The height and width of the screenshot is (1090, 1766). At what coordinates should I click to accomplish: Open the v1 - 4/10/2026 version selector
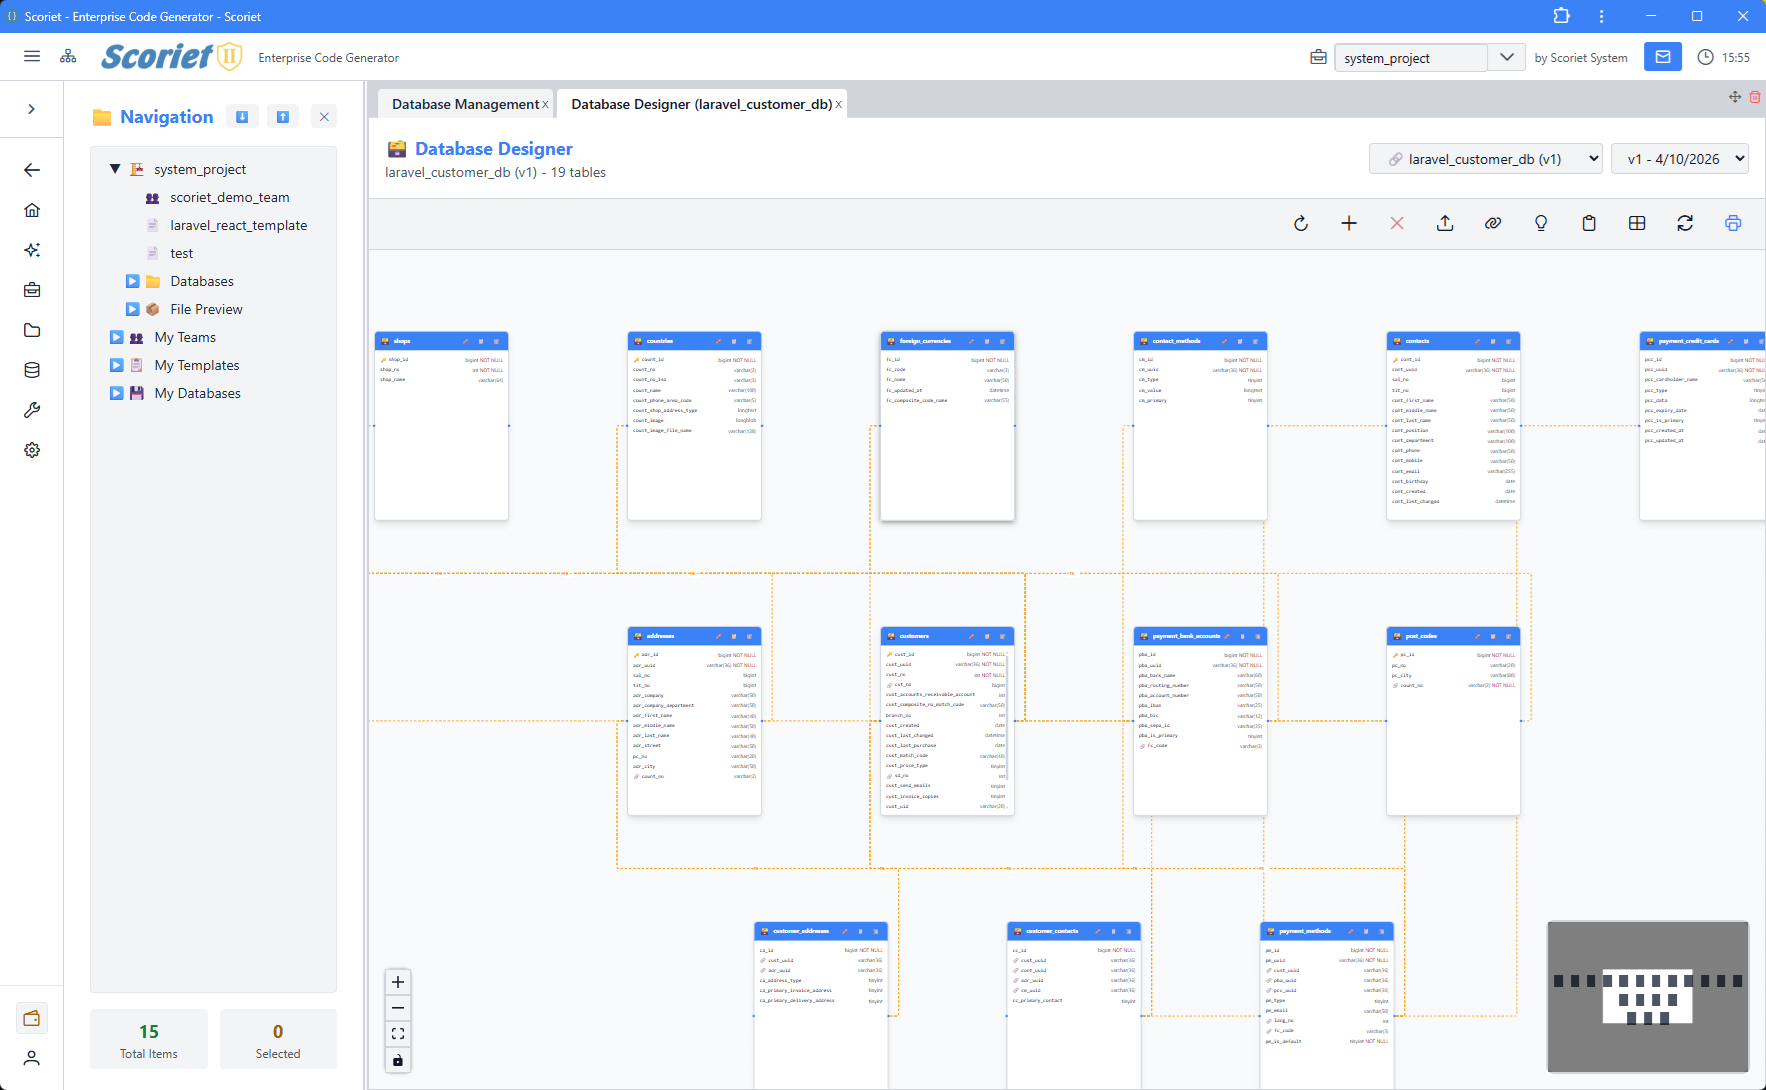click(1680, 158)
